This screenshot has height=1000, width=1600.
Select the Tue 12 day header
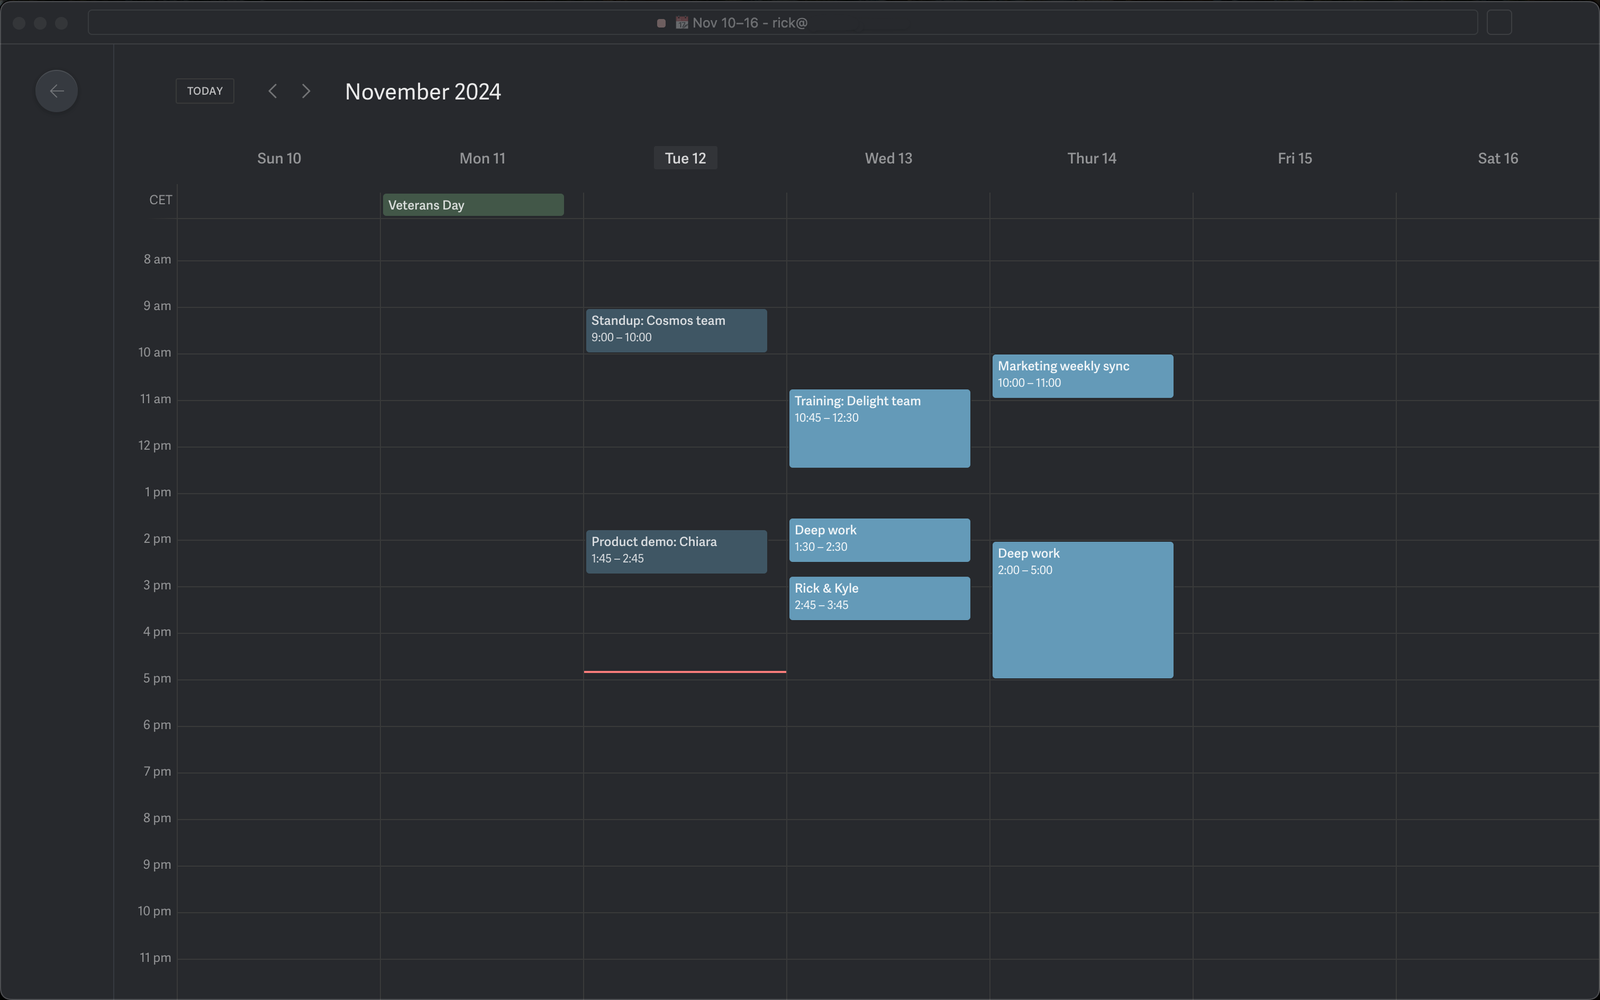click(x=685, y=158)
